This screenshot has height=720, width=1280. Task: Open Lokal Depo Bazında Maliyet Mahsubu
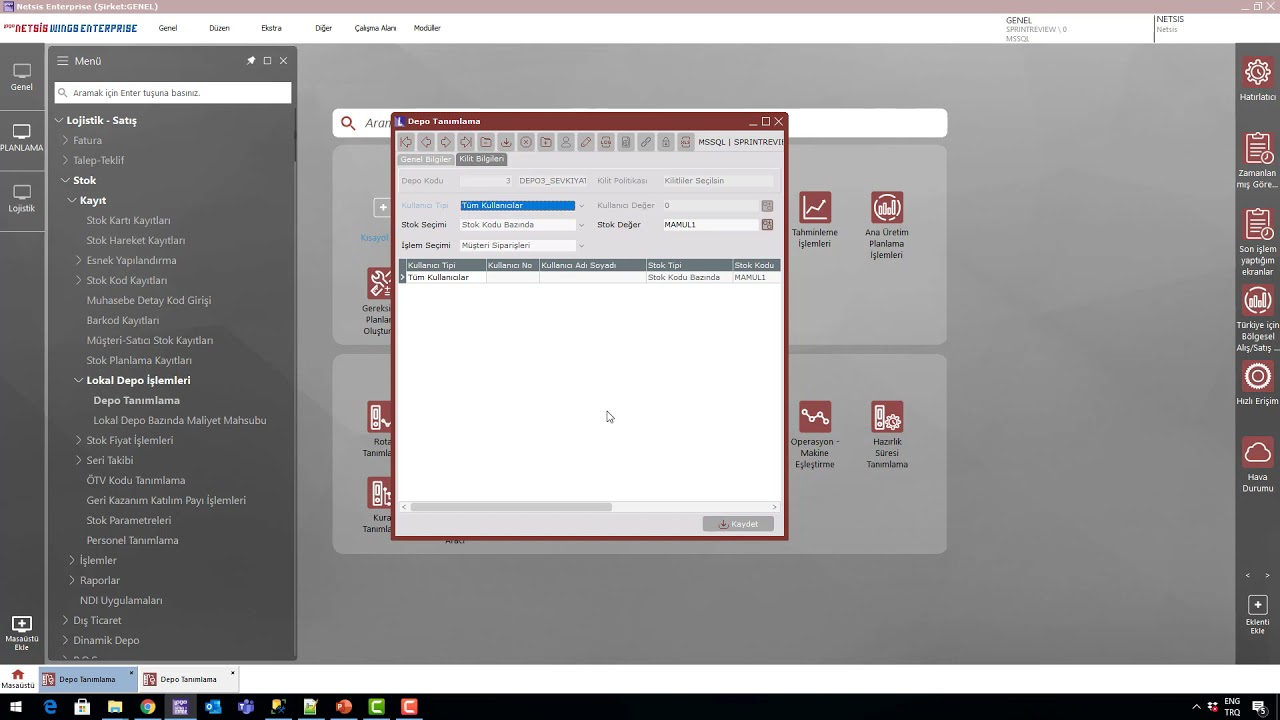point(180,420)
